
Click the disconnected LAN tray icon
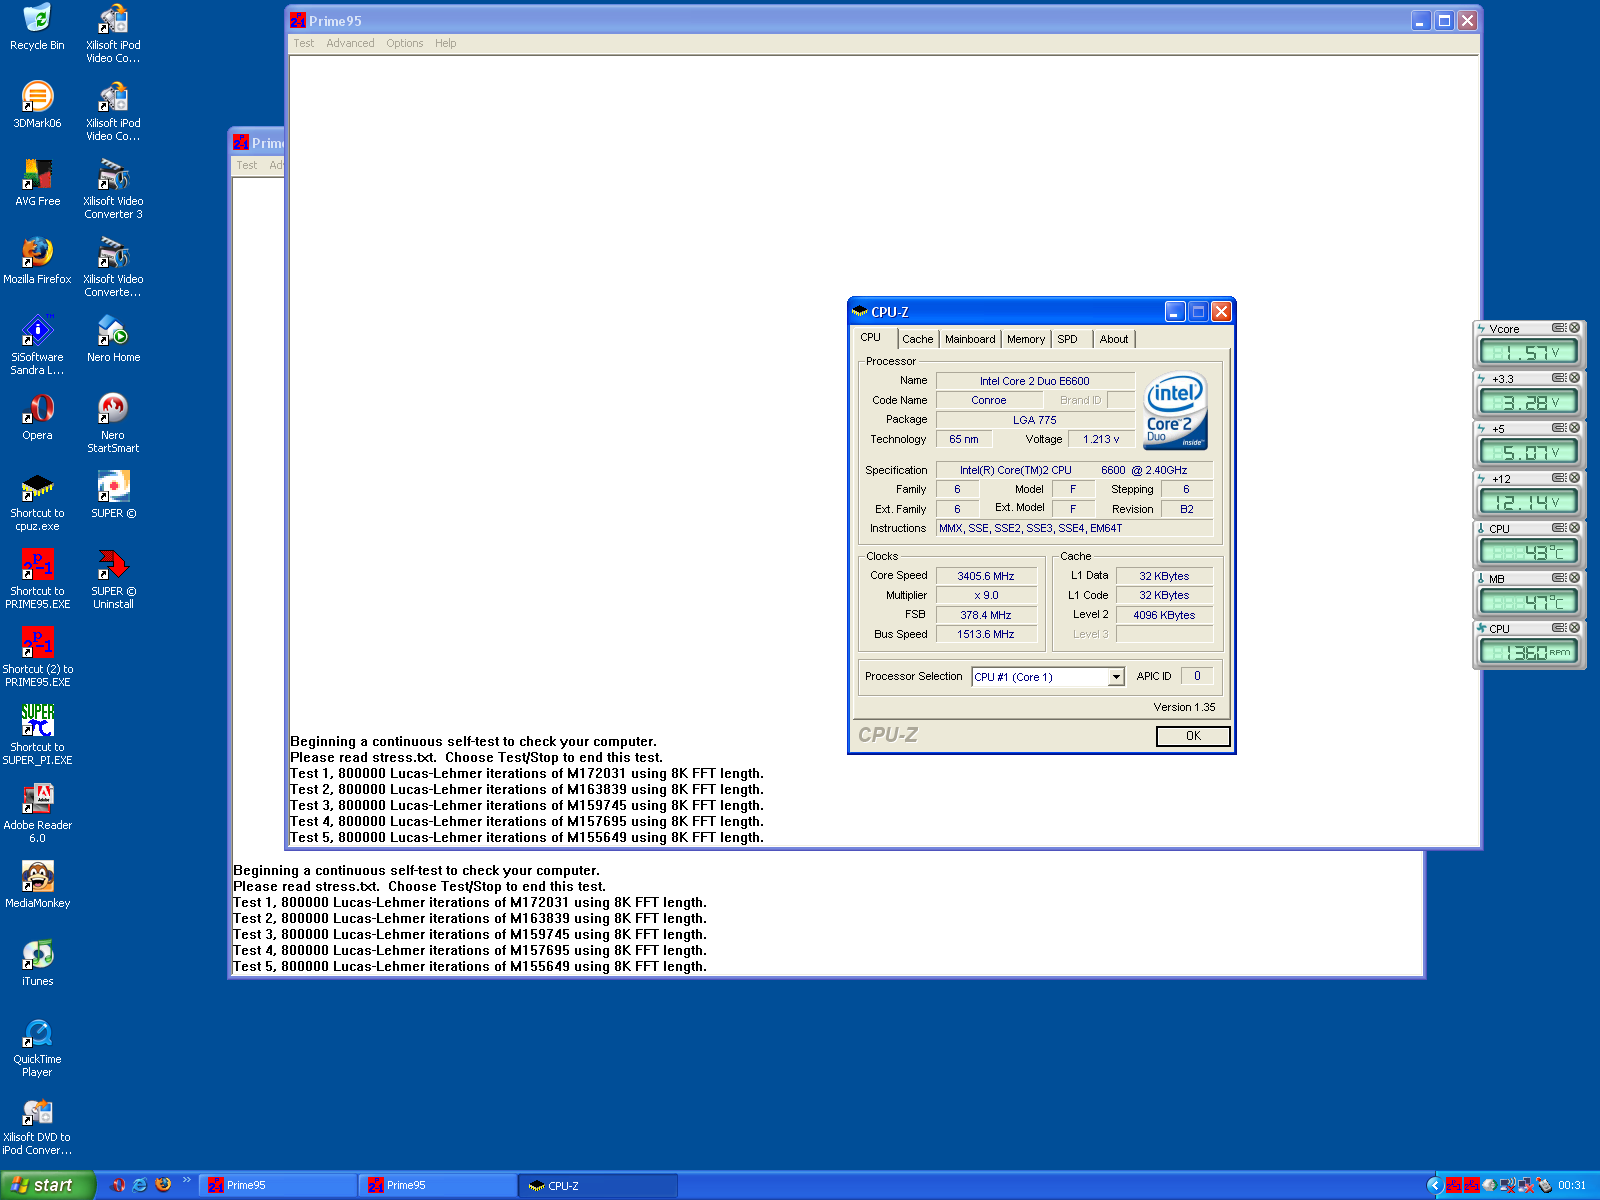pos(1526,1186)
